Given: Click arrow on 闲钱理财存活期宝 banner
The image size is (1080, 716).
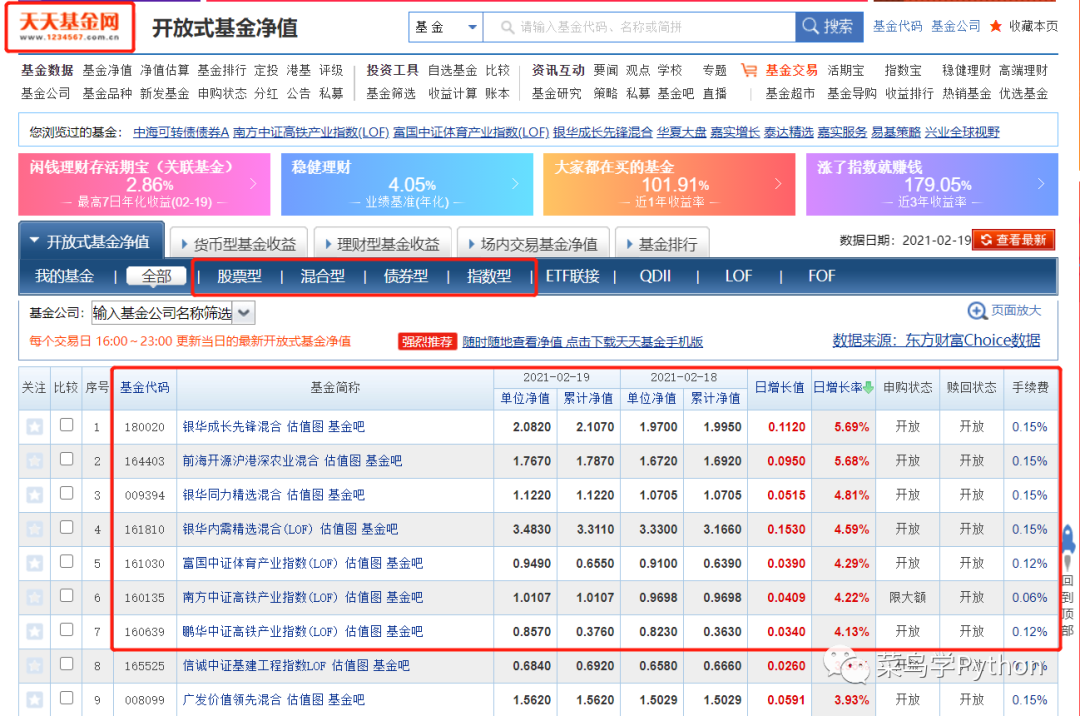Looking at the screenshot, I should tap(253, 184).
